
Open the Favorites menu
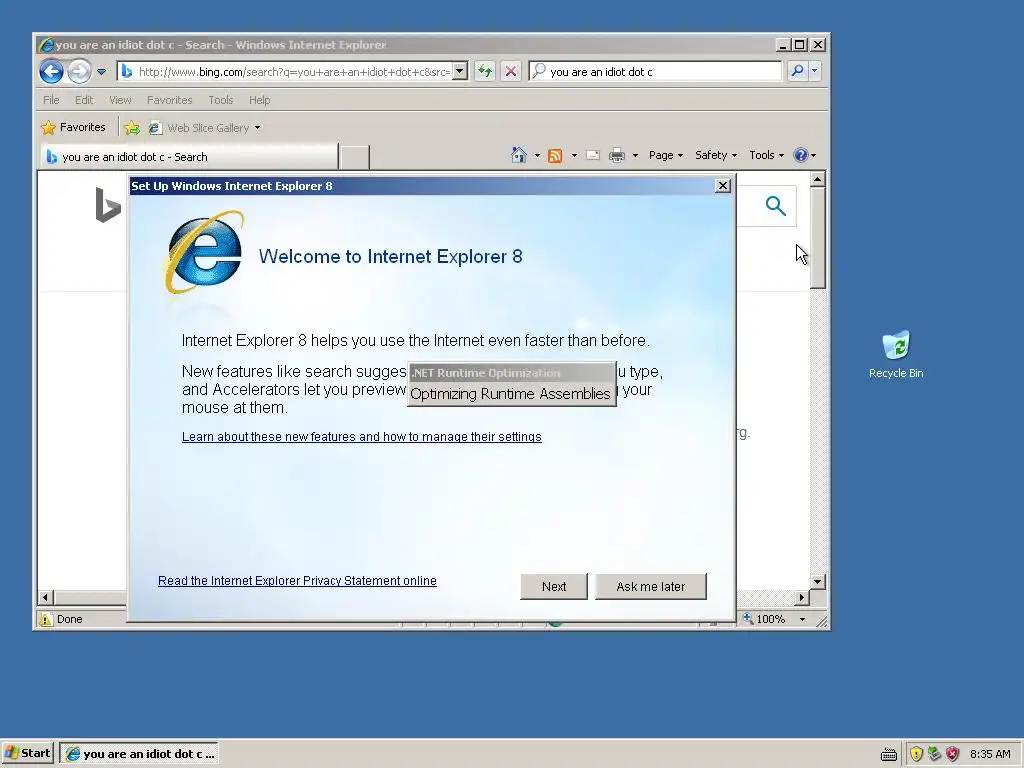169,100
